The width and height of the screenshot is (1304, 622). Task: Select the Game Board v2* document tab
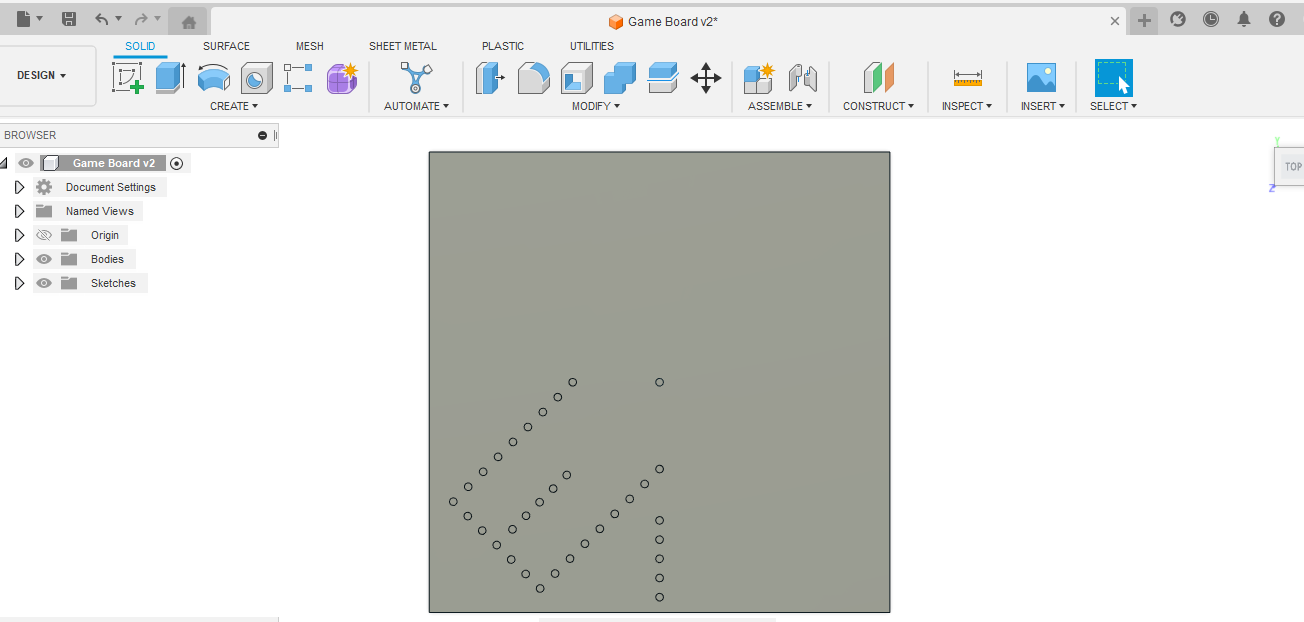pyautogui.click(x=663, y=22)
